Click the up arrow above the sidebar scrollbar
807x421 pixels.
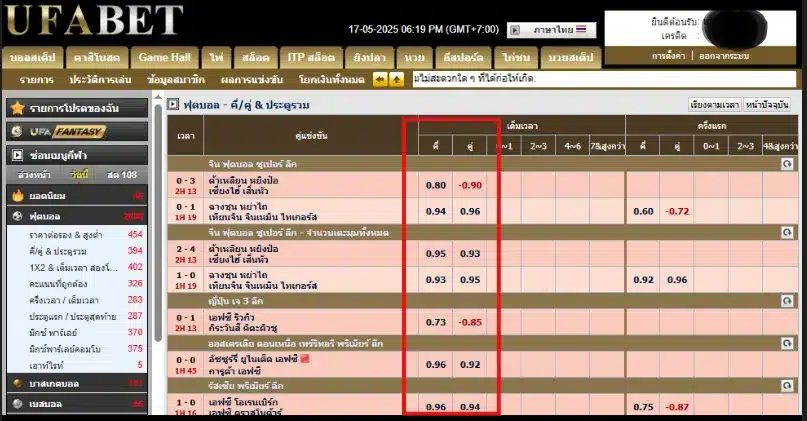158,97
